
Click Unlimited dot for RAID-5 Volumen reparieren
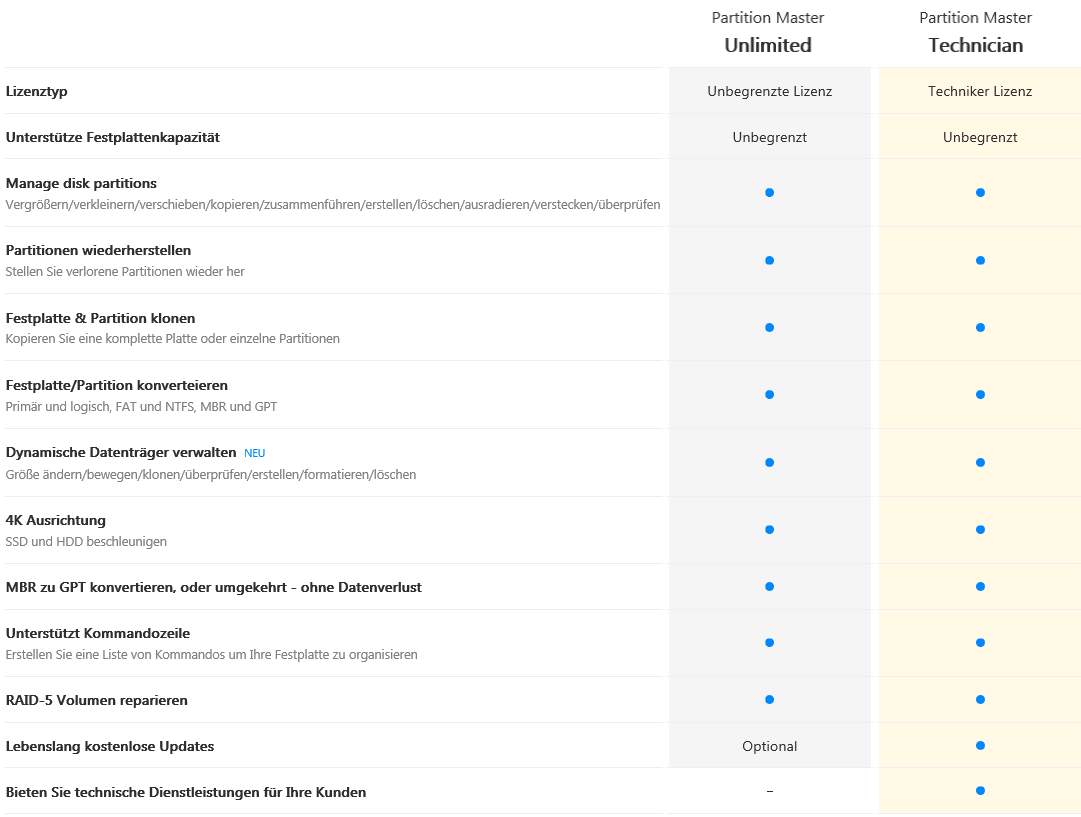click(769, 699)
